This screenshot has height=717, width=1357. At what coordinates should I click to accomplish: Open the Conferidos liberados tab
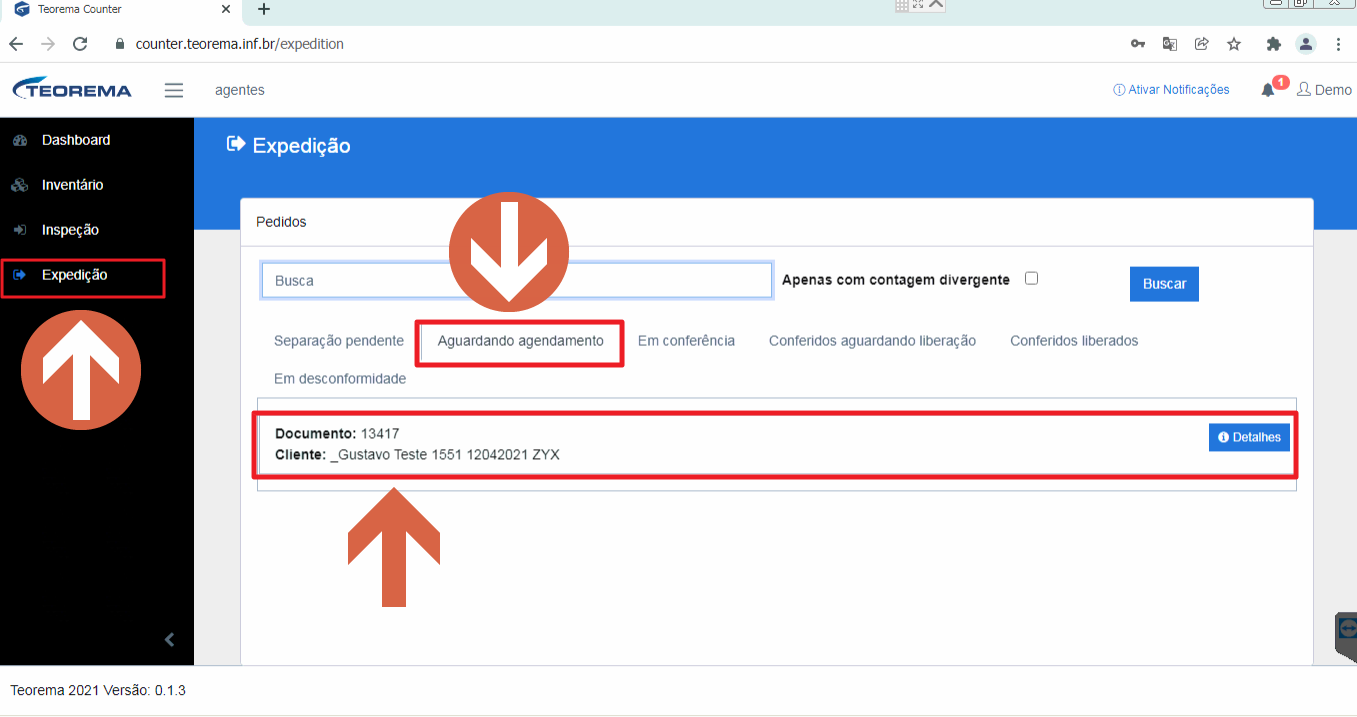click(1074, 341)
